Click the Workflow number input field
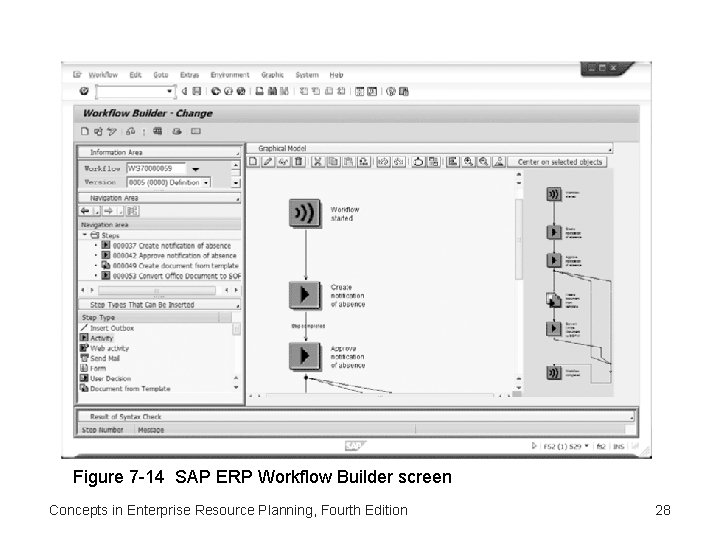This screenshot has width=720, height=540. [156, 169]
